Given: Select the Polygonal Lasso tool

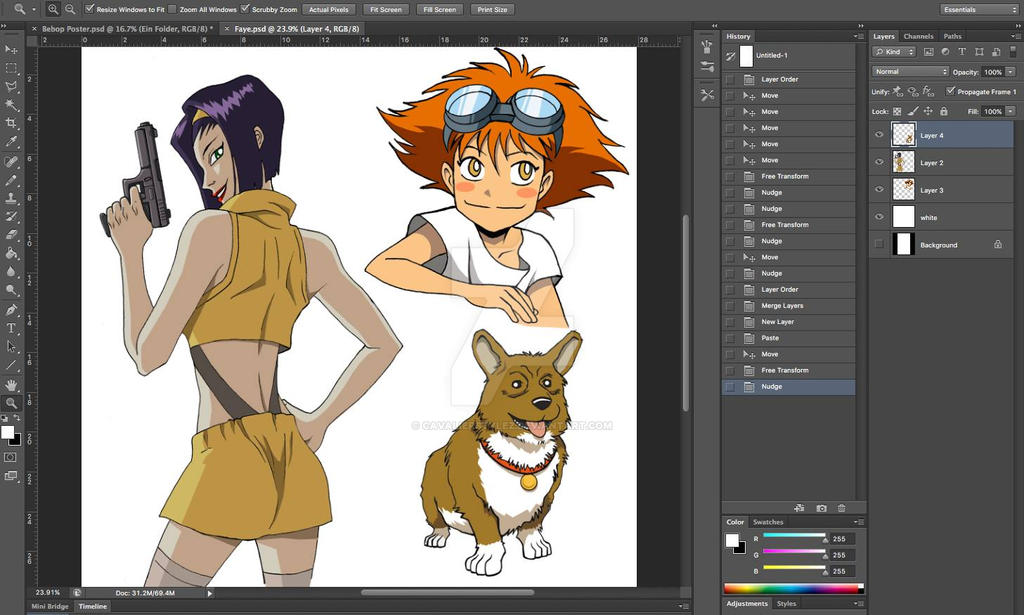Looking at the screenshot, I should click(x=11, y=86).
